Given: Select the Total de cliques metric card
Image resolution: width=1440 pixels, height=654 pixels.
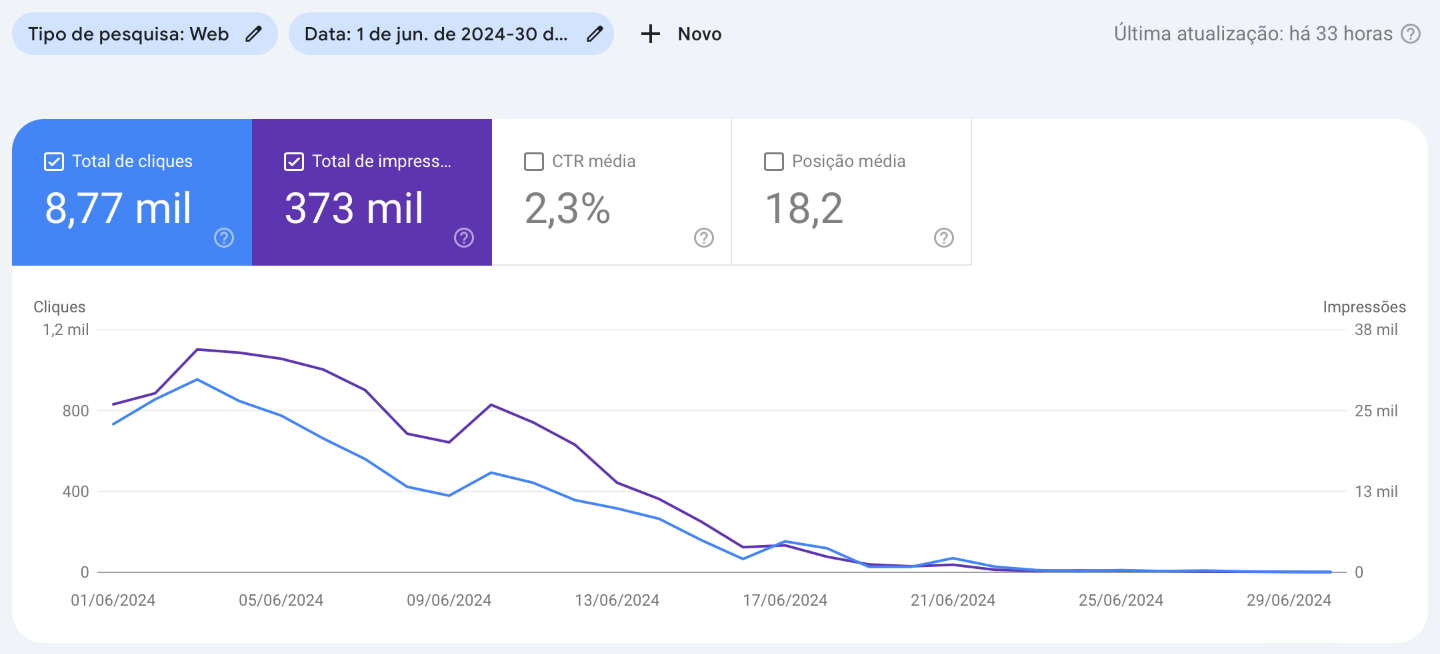Looking at the screenshot, I should [x=130, y=192].
